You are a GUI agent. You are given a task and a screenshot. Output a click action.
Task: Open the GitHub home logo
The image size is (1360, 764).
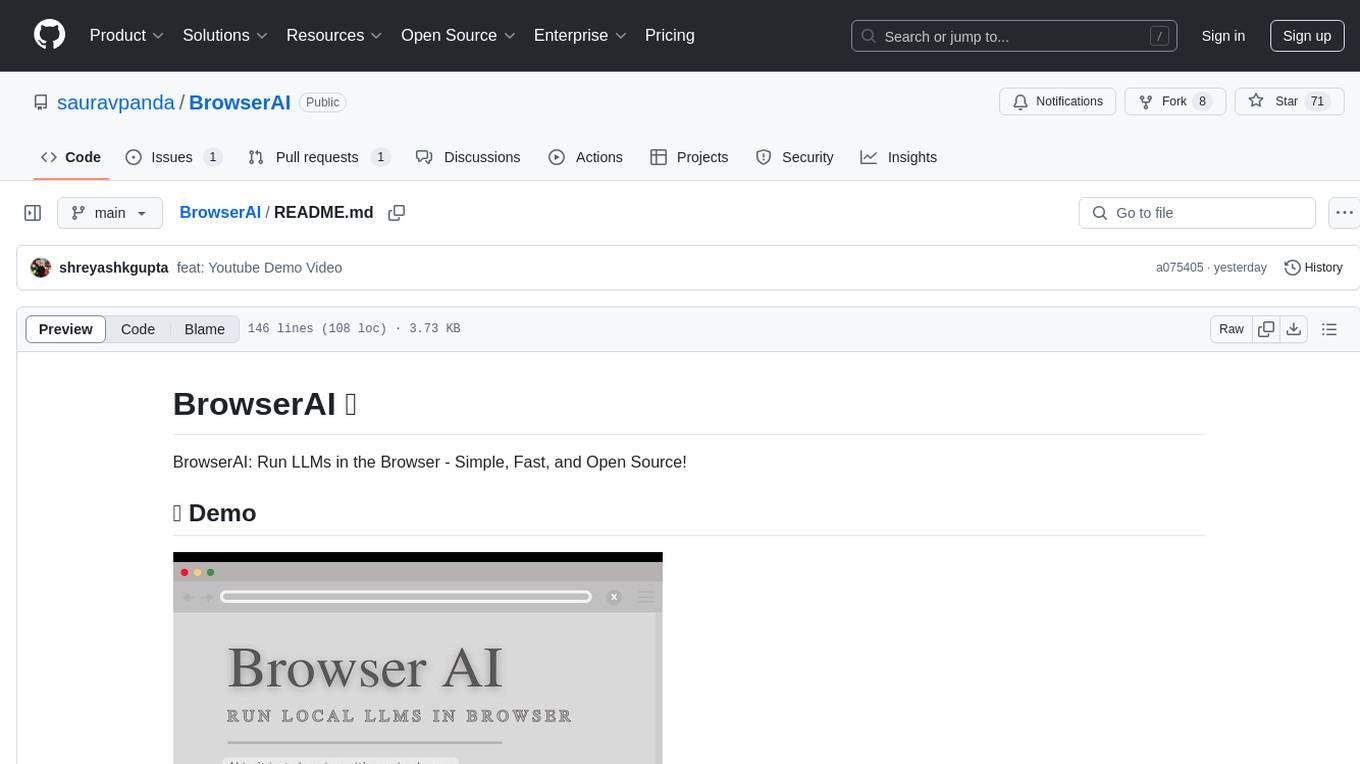(50, 35)
